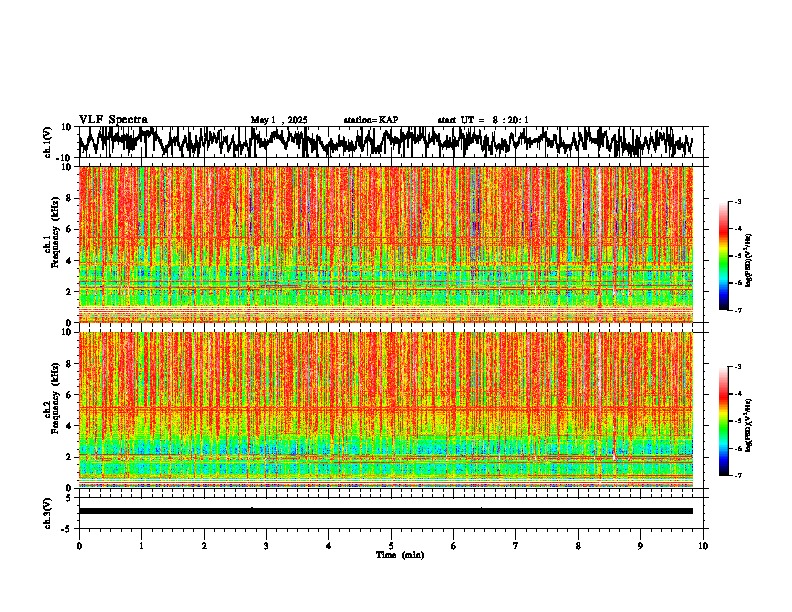Click the '10' tick on time axis
This screenshot has height=612, width=792.
pos(703,546)
